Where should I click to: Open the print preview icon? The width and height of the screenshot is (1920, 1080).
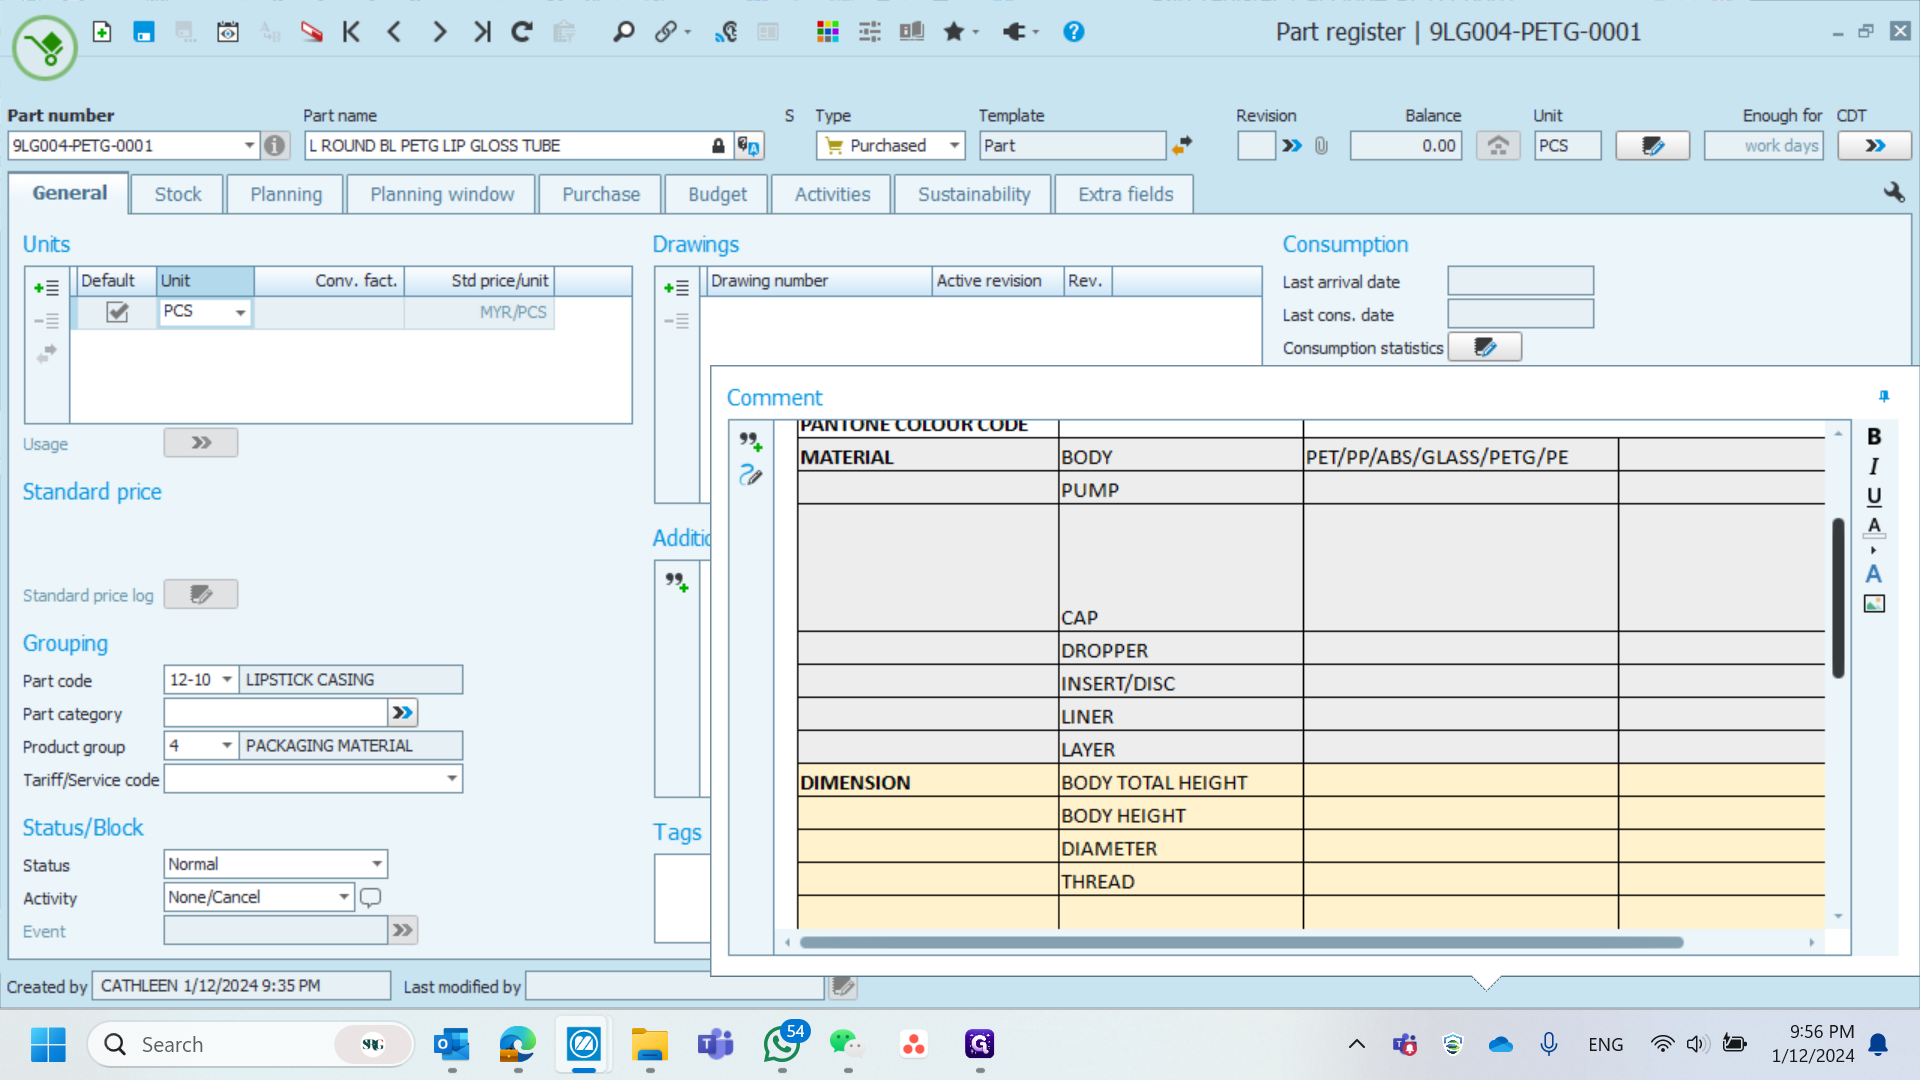point(228,32)
